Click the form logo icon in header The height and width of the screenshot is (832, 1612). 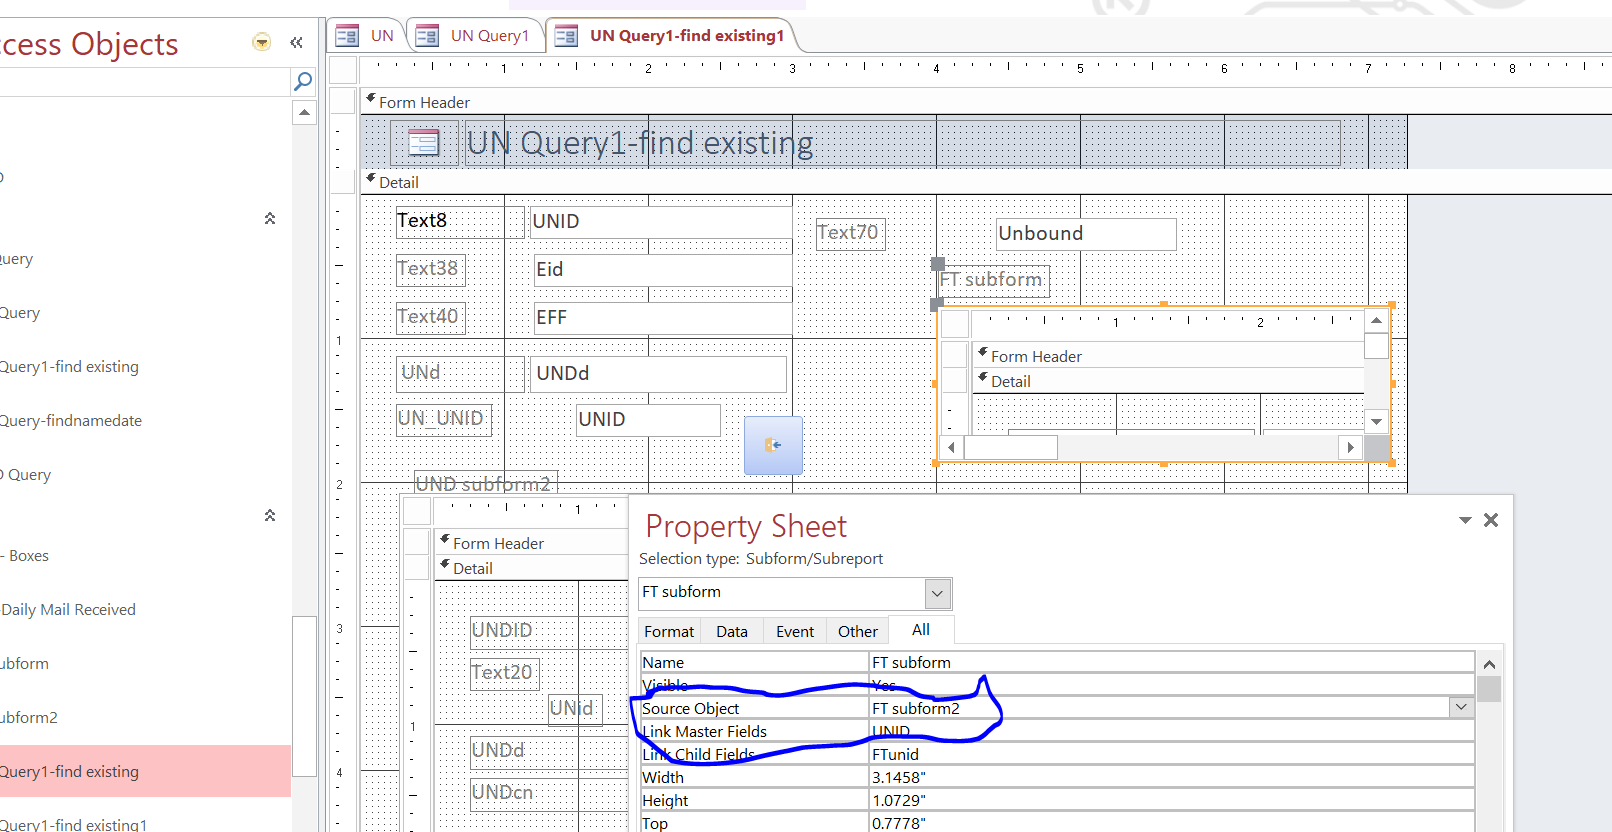(x=424, y=143)
